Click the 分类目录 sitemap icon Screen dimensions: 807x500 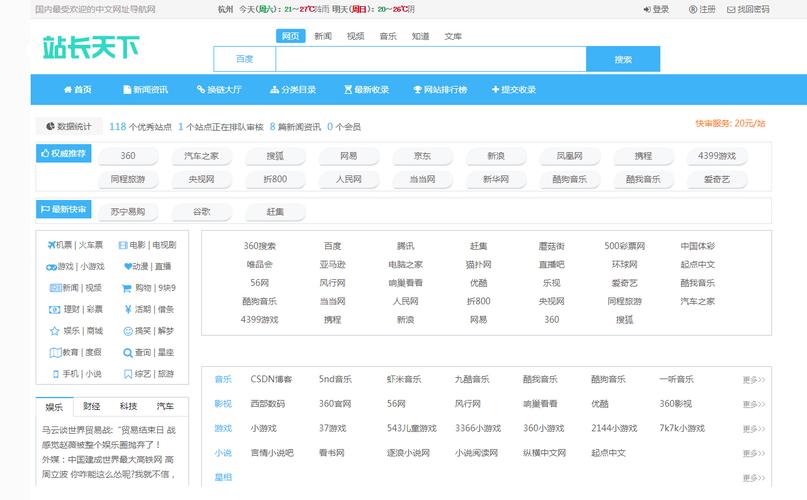(274, 90)
